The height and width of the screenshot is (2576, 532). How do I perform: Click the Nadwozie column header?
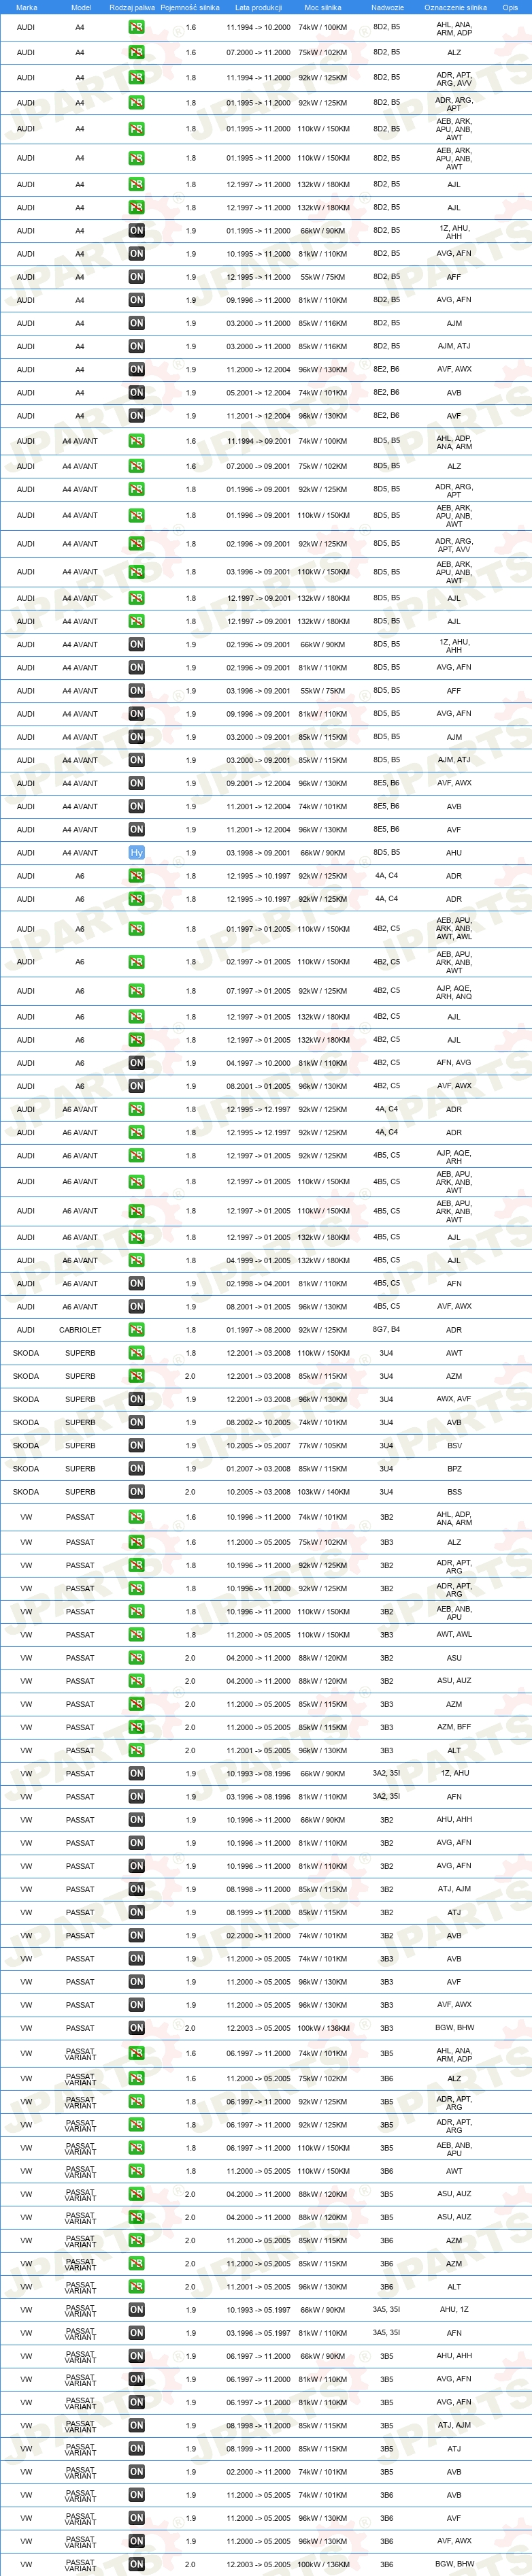click(387, 7)
